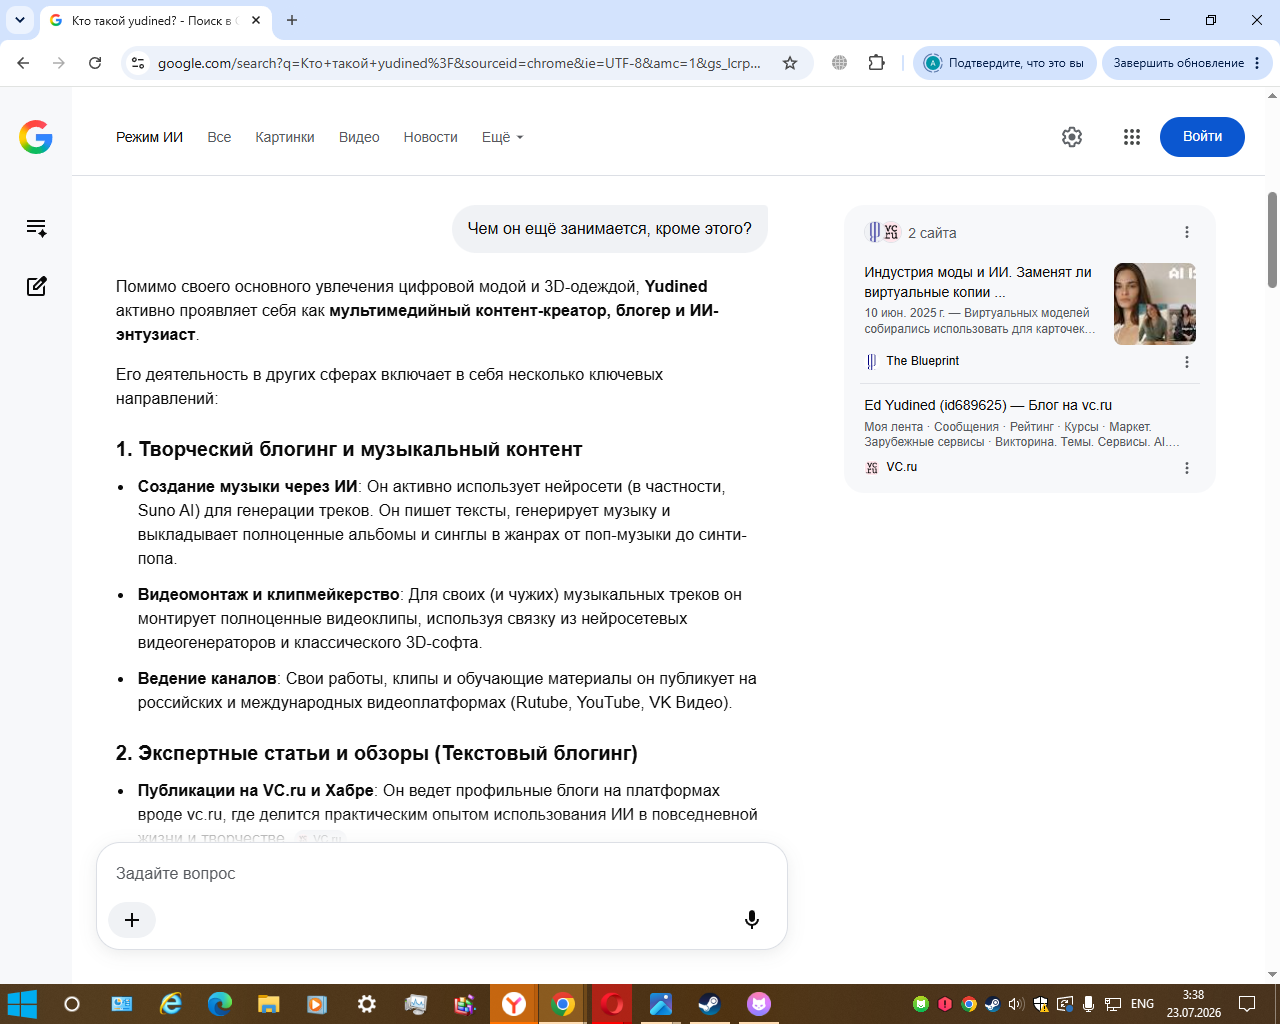Click the plus attach button
This screenshot has height=1024, width=1280.
(x=132, y=920)
